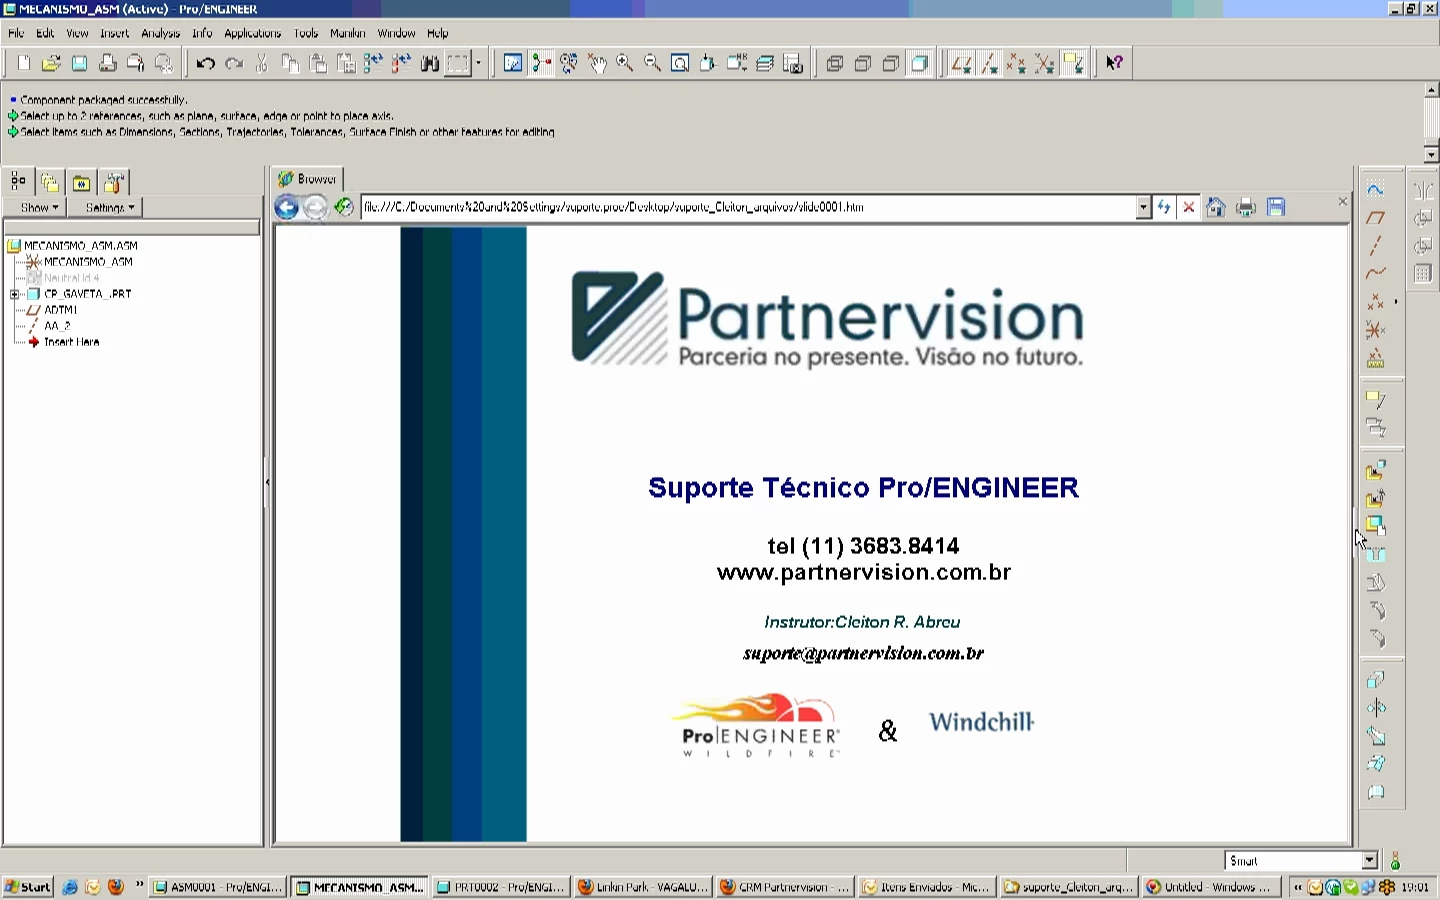
Task: Undo the last action
Action: click(205, 63)
